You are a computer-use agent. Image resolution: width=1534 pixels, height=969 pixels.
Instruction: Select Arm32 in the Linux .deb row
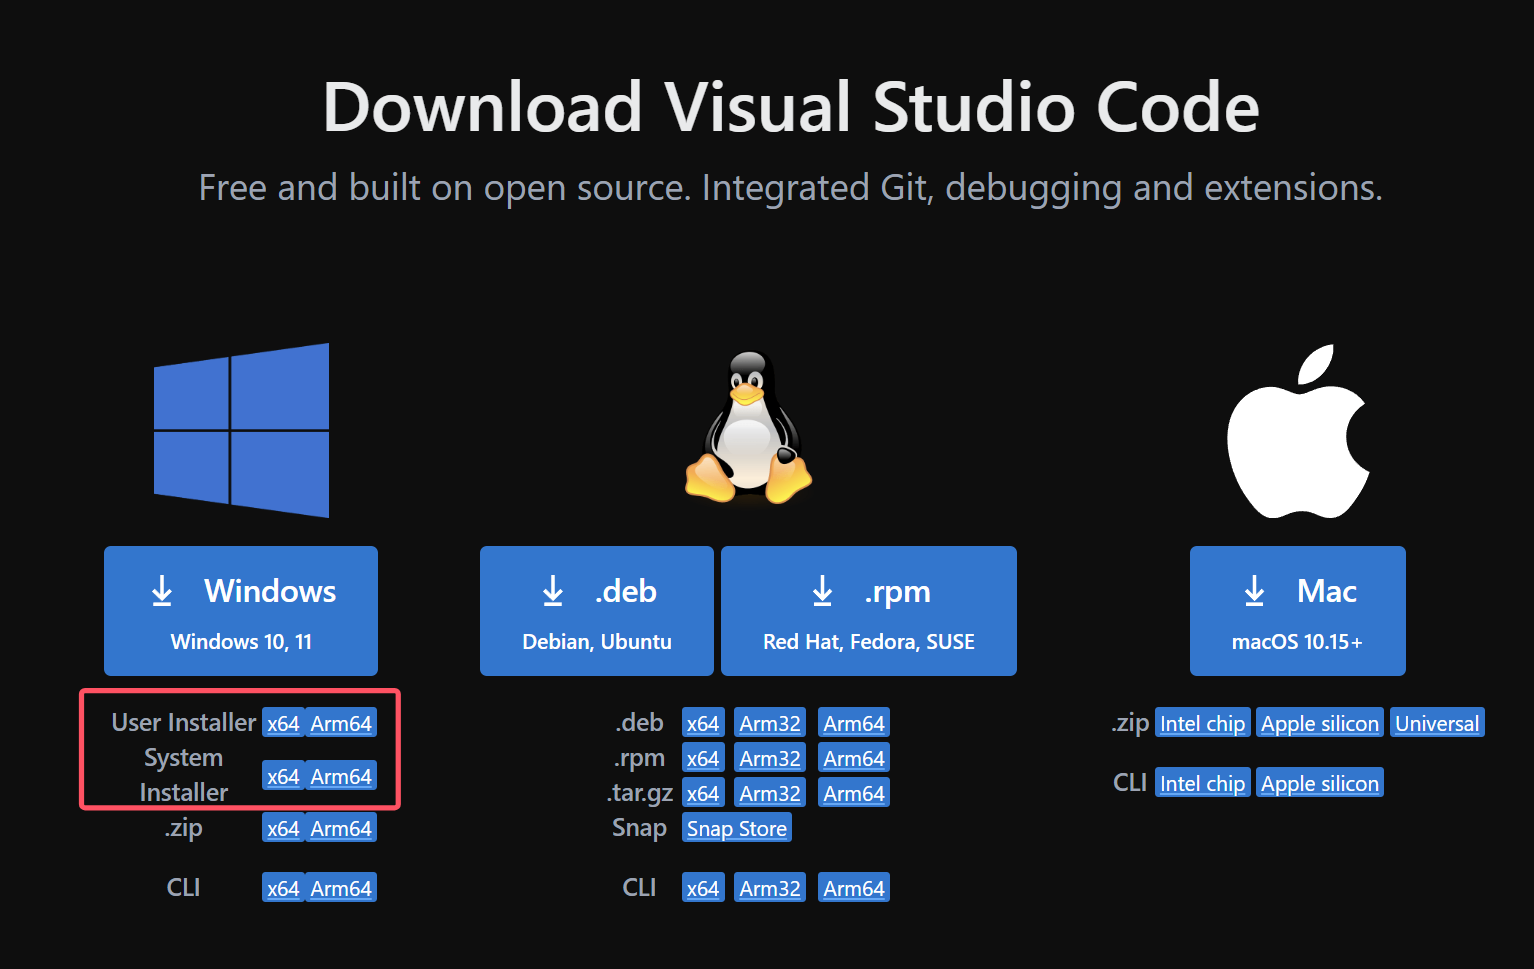(x=770, y=723)
